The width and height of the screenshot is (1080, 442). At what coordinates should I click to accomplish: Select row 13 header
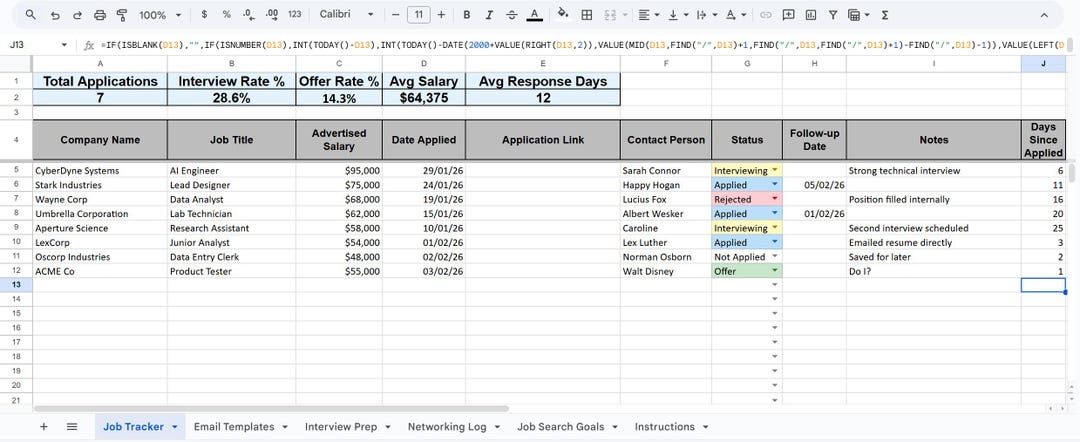pyautogui.click(x=16, y=285)
